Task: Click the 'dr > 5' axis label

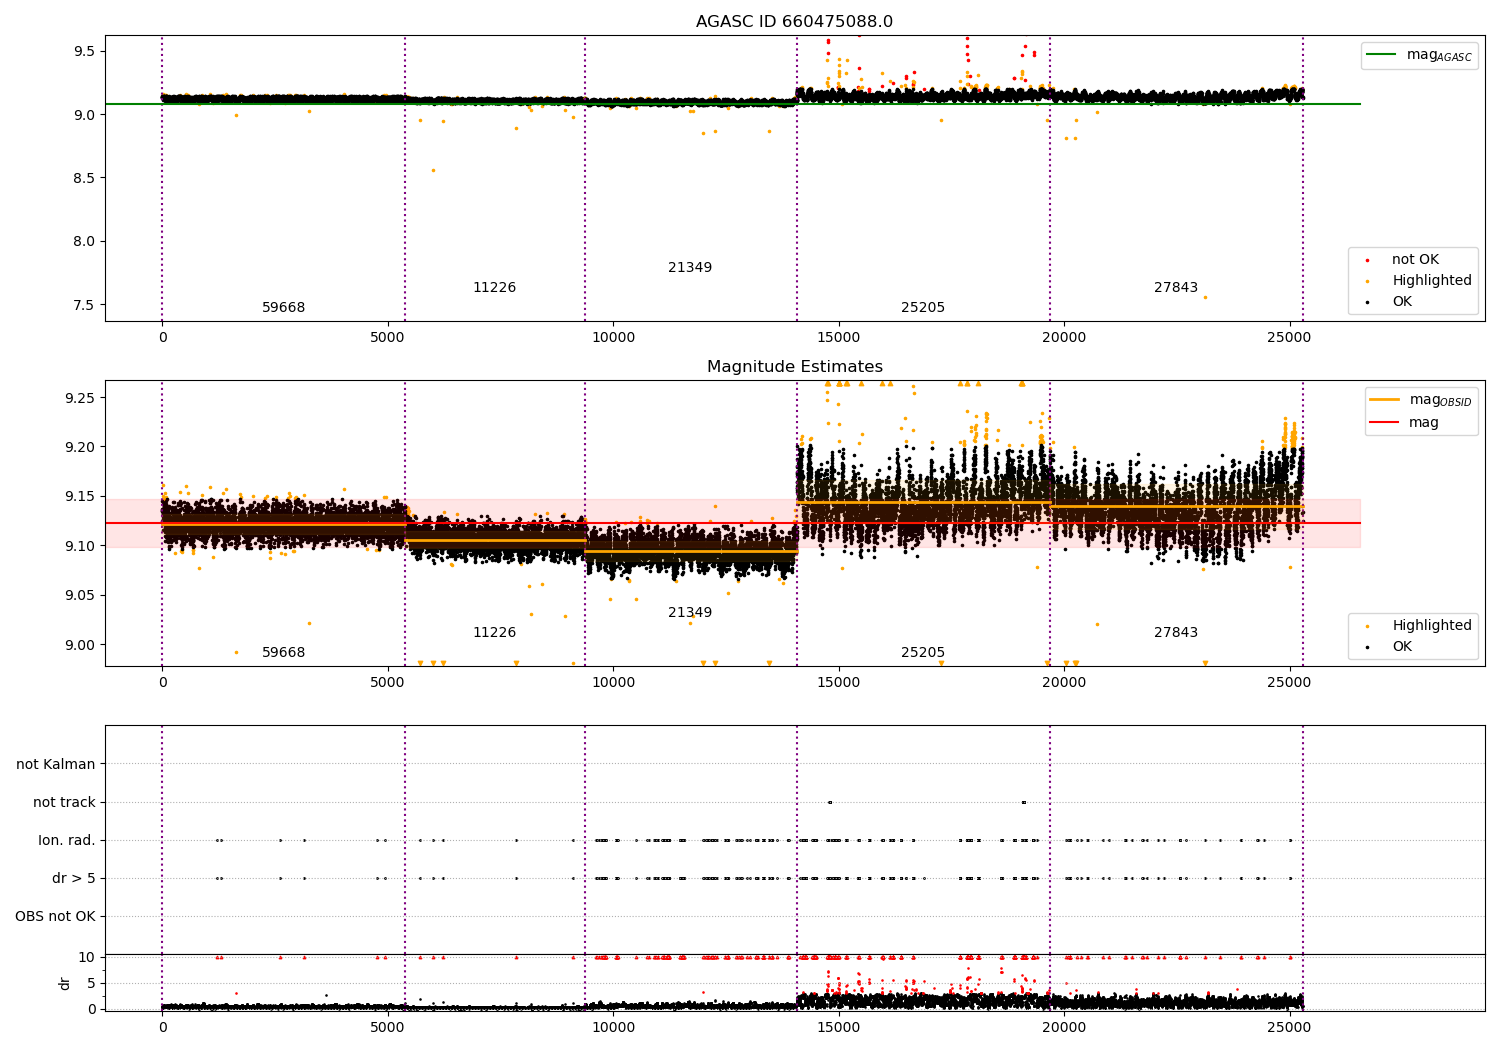Action: coord(74,878)
